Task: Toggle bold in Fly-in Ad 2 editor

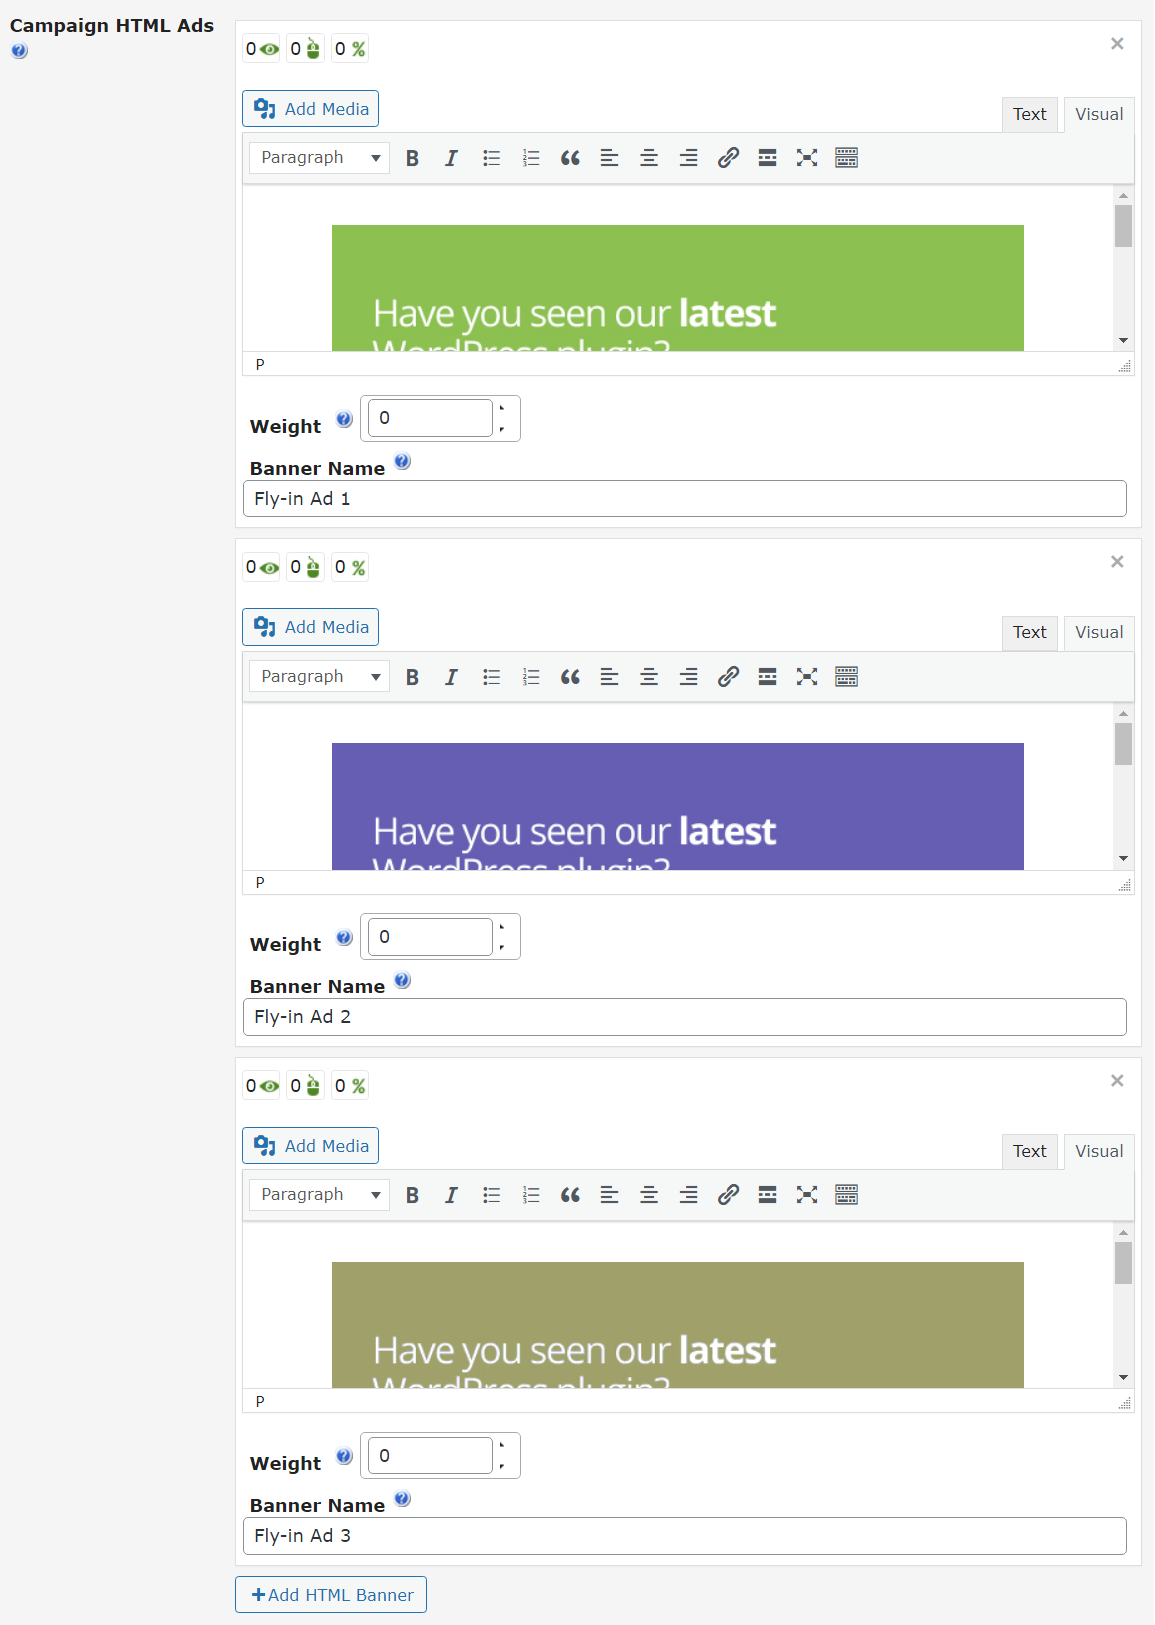Action: coord(412,677)
